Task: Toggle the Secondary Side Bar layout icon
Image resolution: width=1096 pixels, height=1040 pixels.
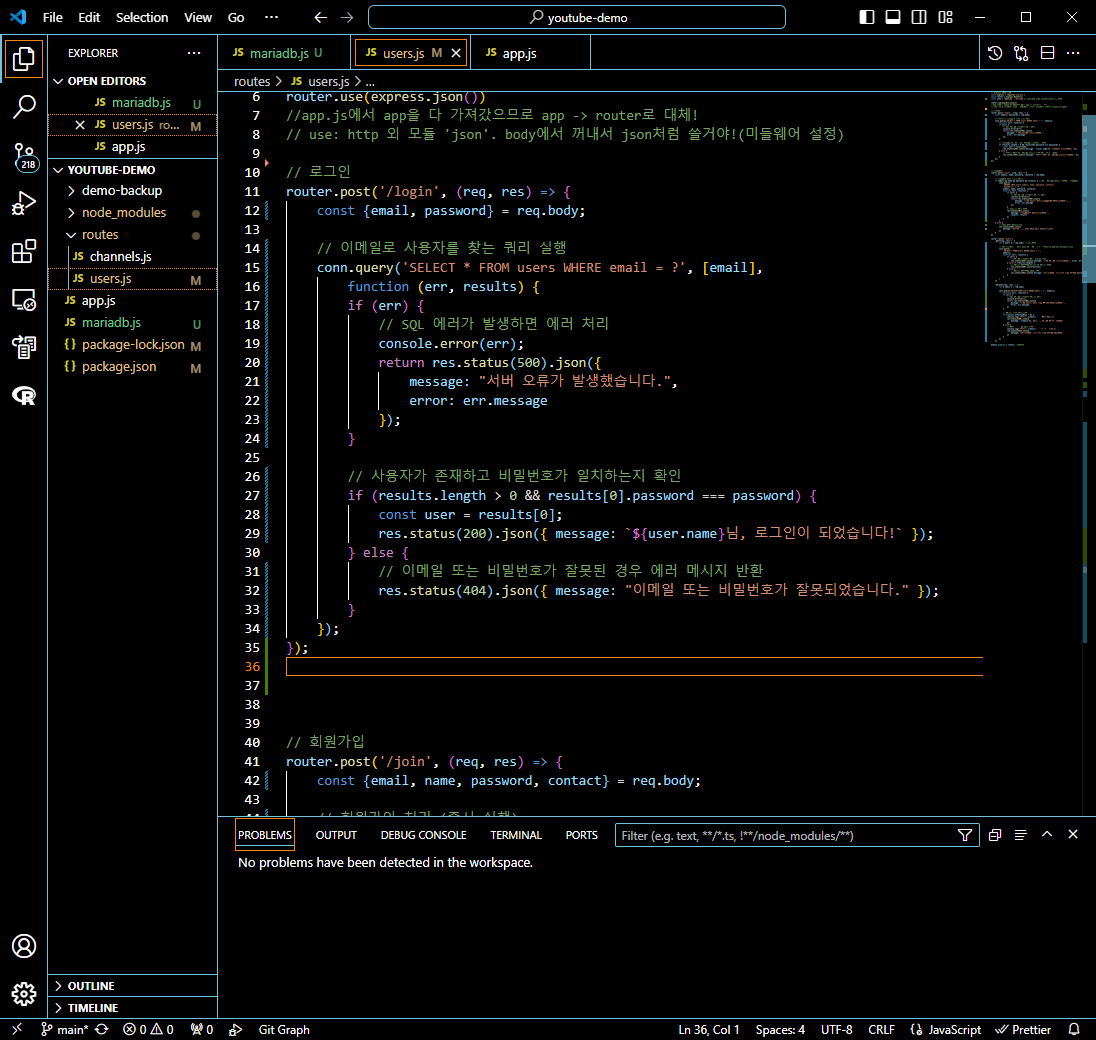Action: click(x=919, y=17)
